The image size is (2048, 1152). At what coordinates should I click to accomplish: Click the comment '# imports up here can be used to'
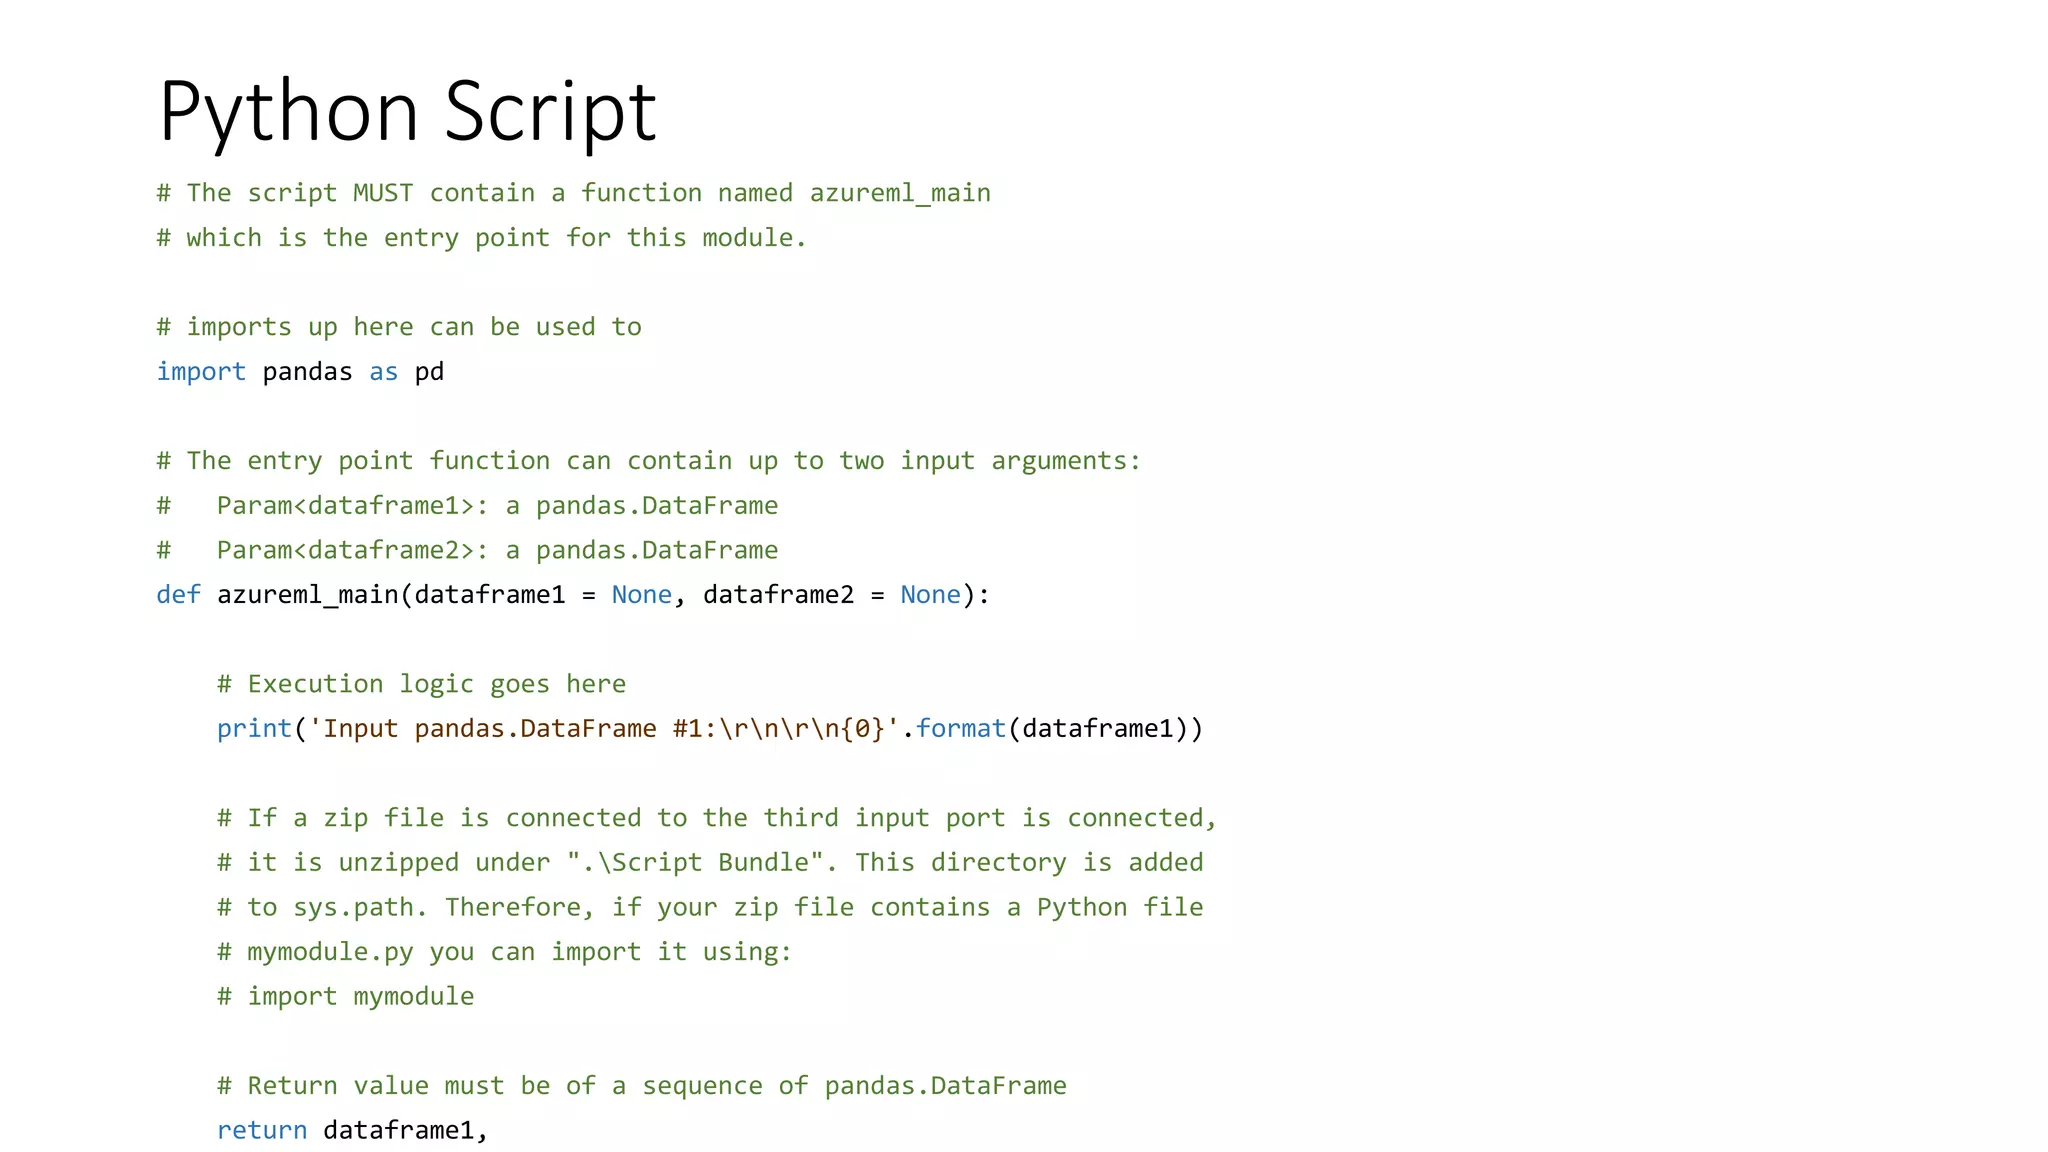point(399,327)
